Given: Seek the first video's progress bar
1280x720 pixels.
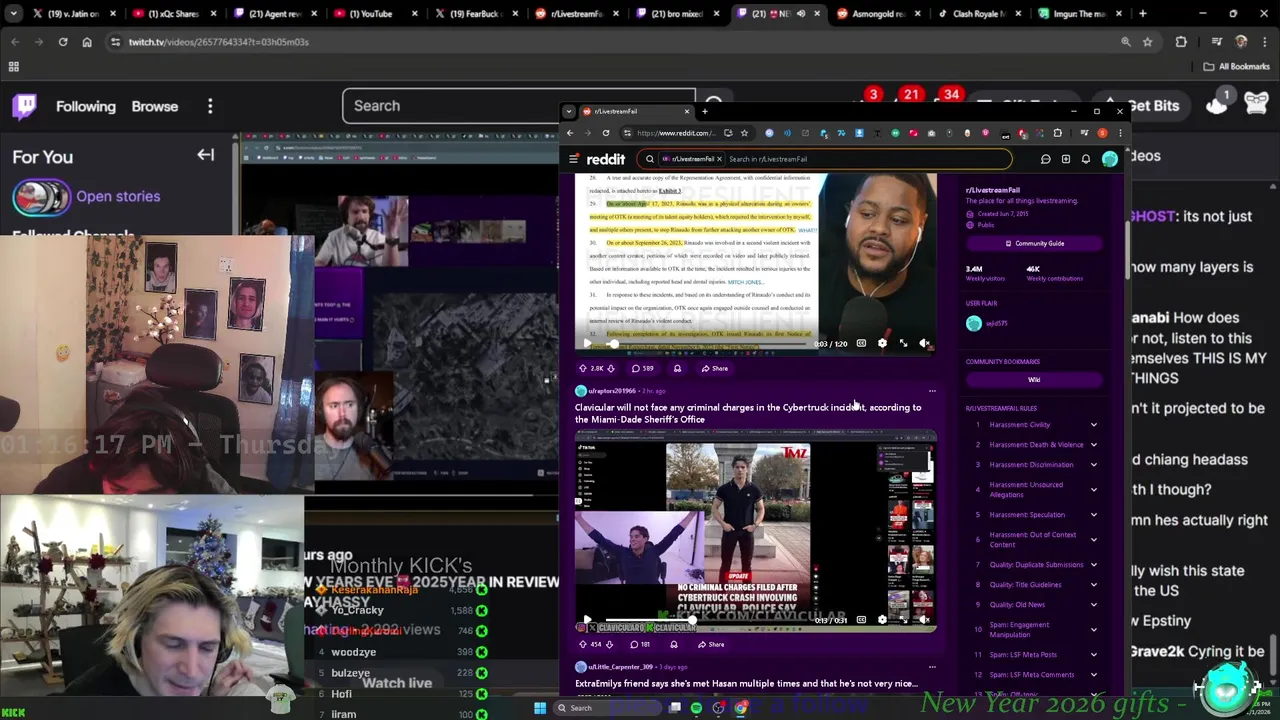Looking at the screenshot, I should click(x=705, y=344).
